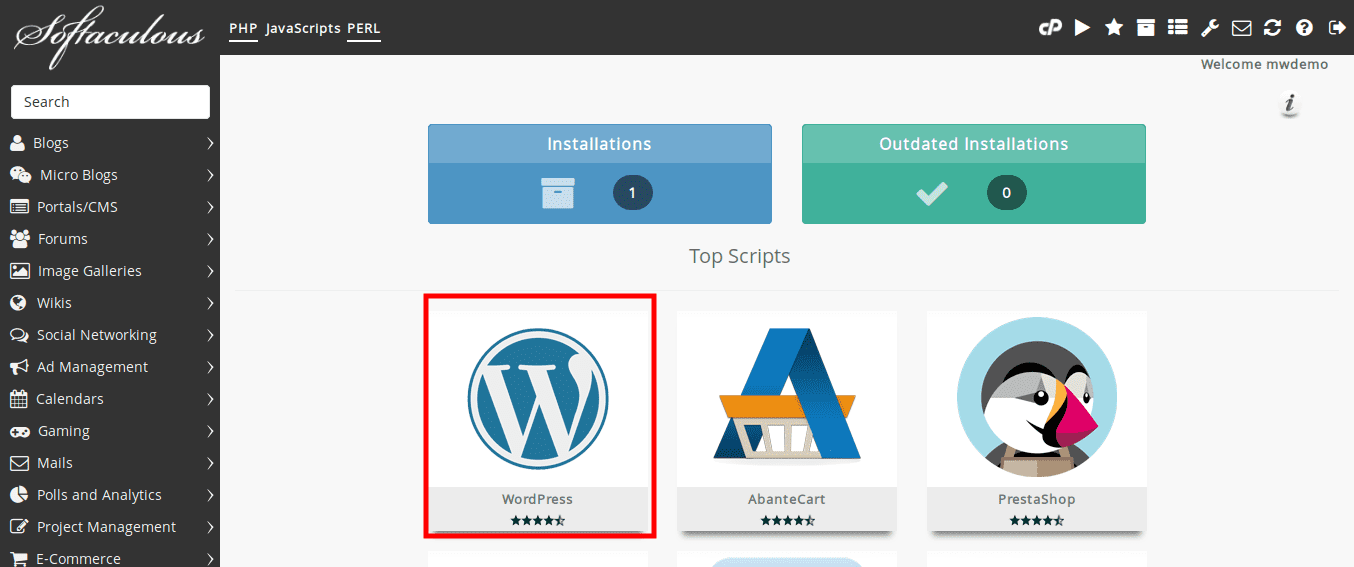This screenshot has height=567, width=1354.
Task: Expand the Micro Blogs chevron
Action: (x=210, y=175)
